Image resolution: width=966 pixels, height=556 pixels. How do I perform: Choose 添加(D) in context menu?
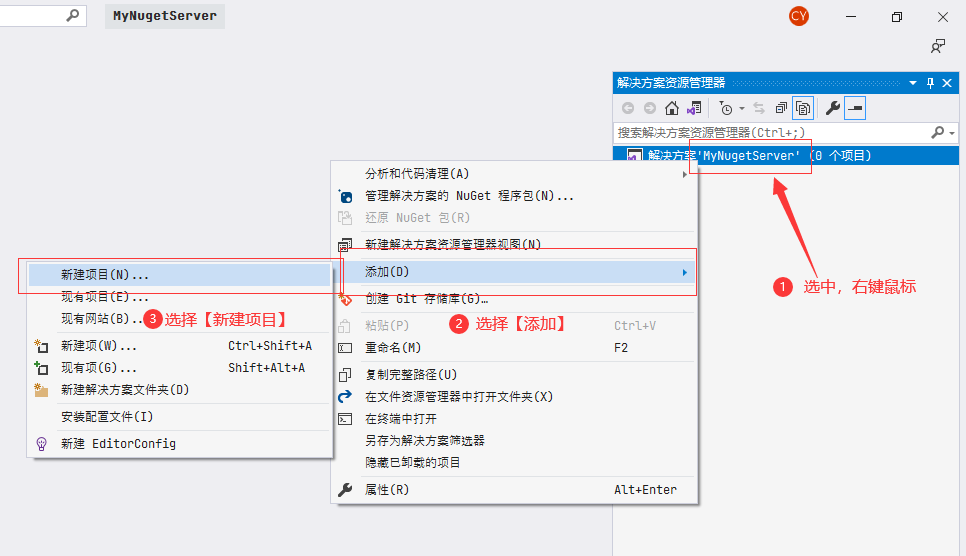[513, 272]
